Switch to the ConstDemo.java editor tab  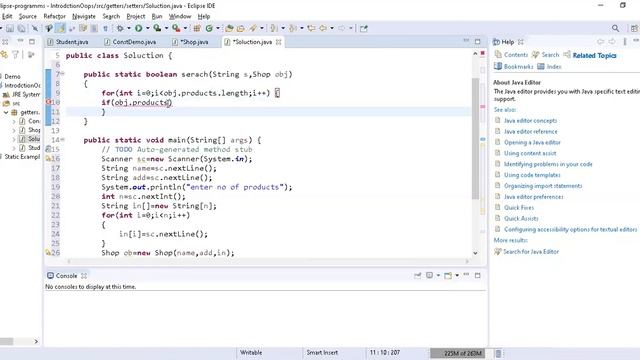pyautogui.click(x=130, y=42)
